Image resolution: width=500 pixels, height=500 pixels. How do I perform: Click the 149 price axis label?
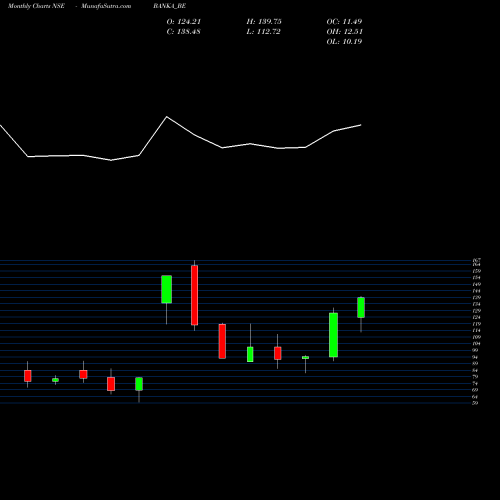pyautogui.click(x=477, y=284)
